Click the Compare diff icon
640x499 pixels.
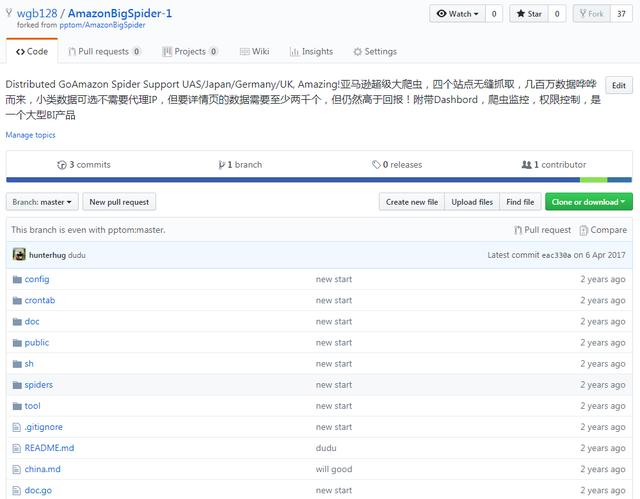pyautogui.click(x=584, y=231)
